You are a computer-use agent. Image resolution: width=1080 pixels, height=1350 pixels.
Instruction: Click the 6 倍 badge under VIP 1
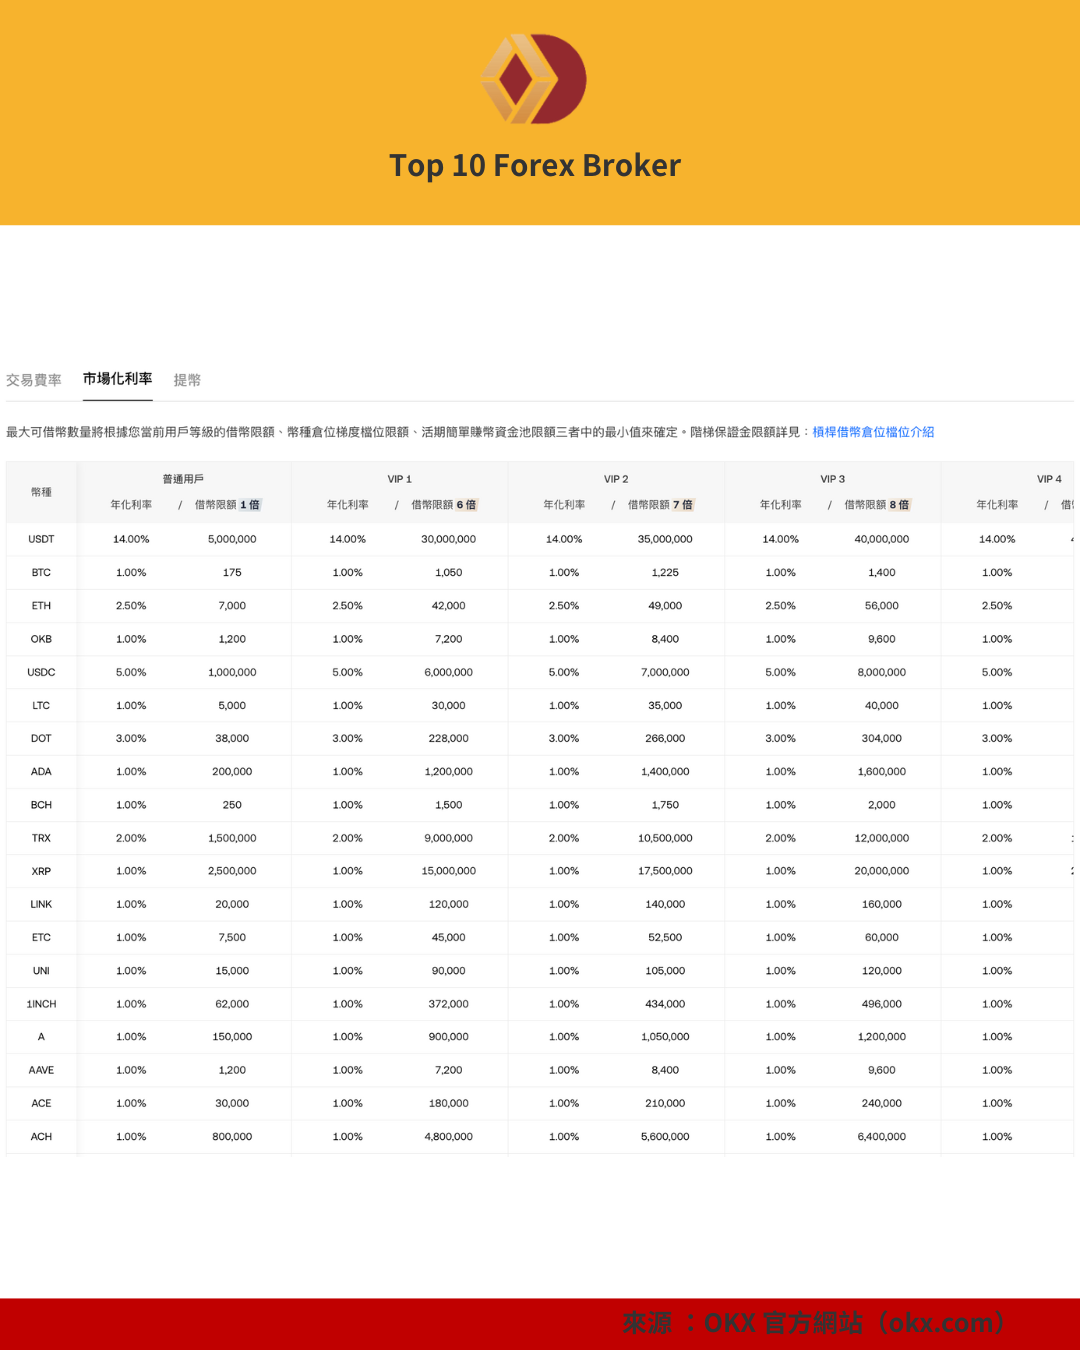(466, 505)
